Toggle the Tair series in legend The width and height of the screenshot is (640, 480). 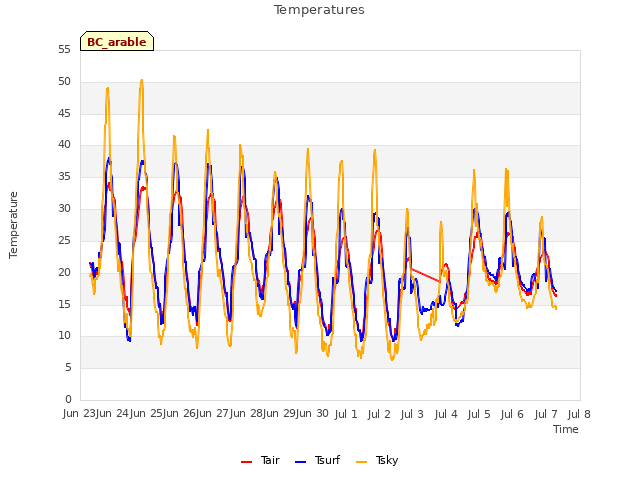[x=260, y=460]
